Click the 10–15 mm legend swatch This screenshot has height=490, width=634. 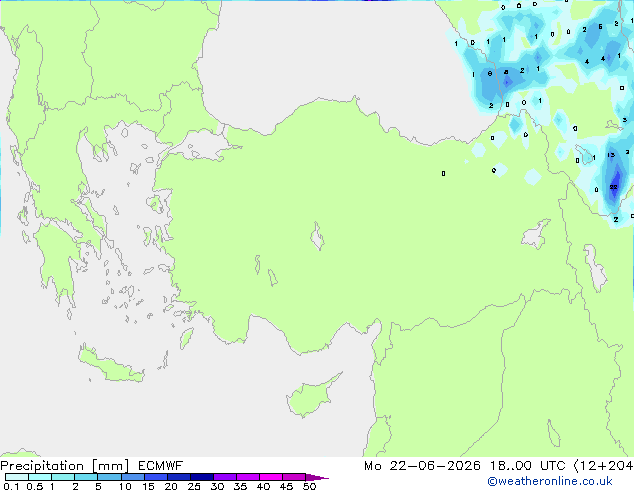pos(132,477)
